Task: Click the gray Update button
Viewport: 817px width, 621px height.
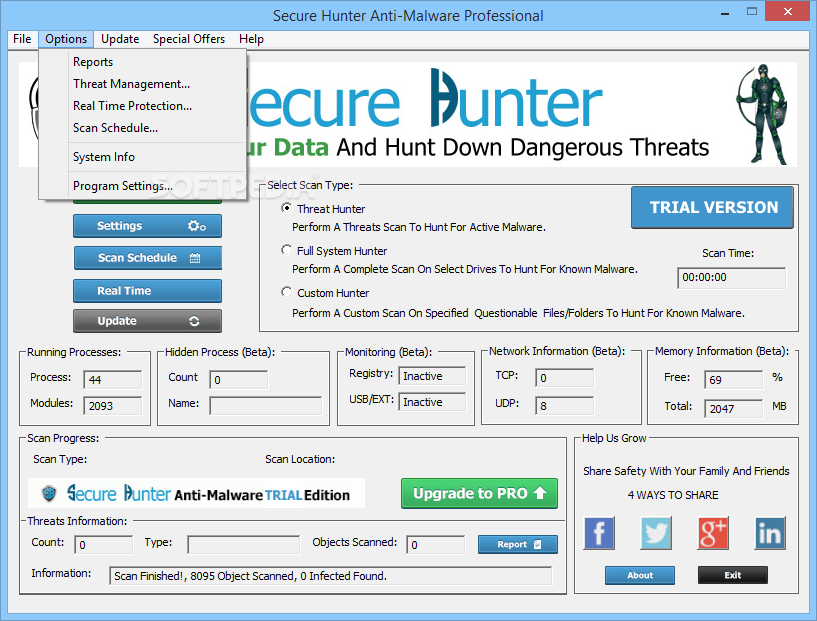Action: coord(147,321)
